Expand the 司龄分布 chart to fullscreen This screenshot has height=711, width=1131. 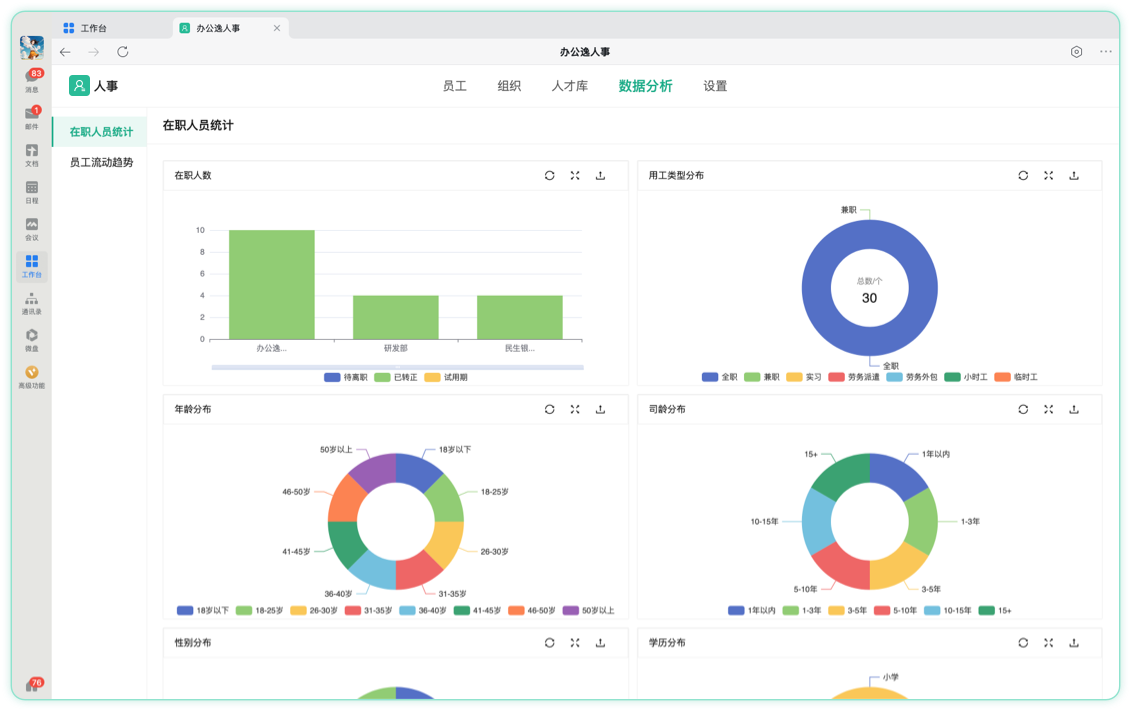[x=1049, y=409]
